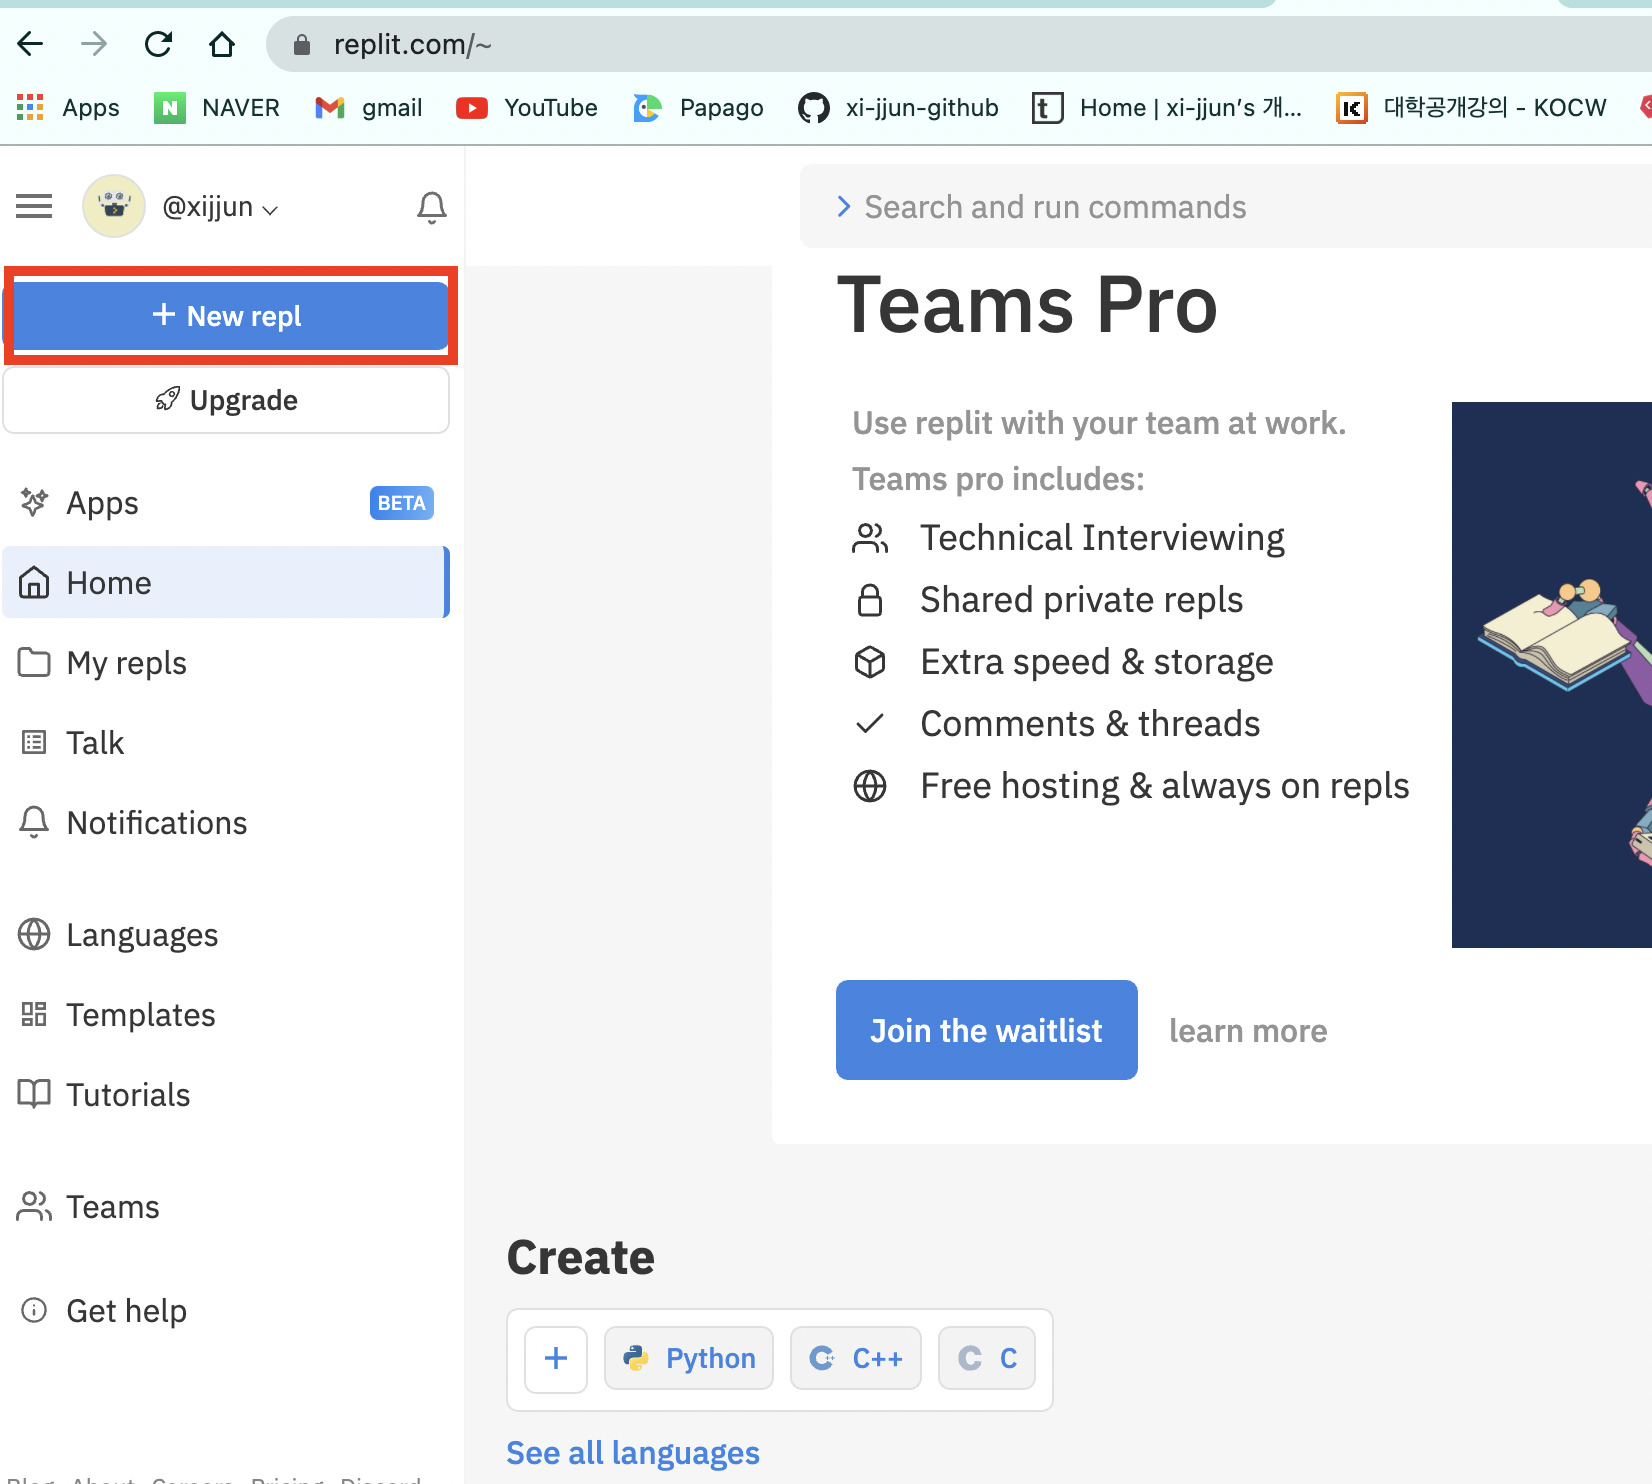Open the Home | xi-jjun's bookmark
Viewport: 1652px width, 1484px height.
[x=1167, y=107]
